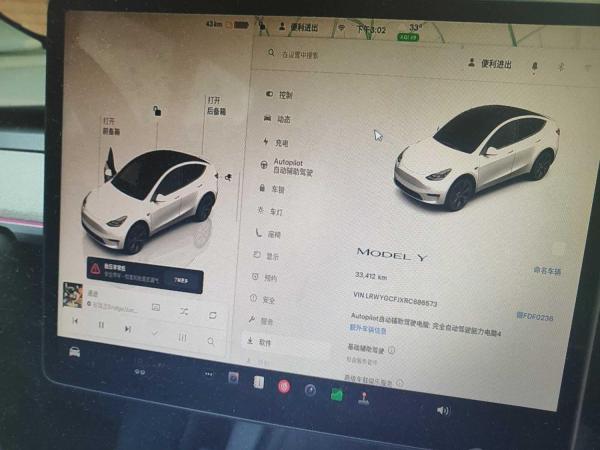The width and height of the screenshot is (600, 450).
Task: Tap the large car image in software panel
Action: point(476,158)
